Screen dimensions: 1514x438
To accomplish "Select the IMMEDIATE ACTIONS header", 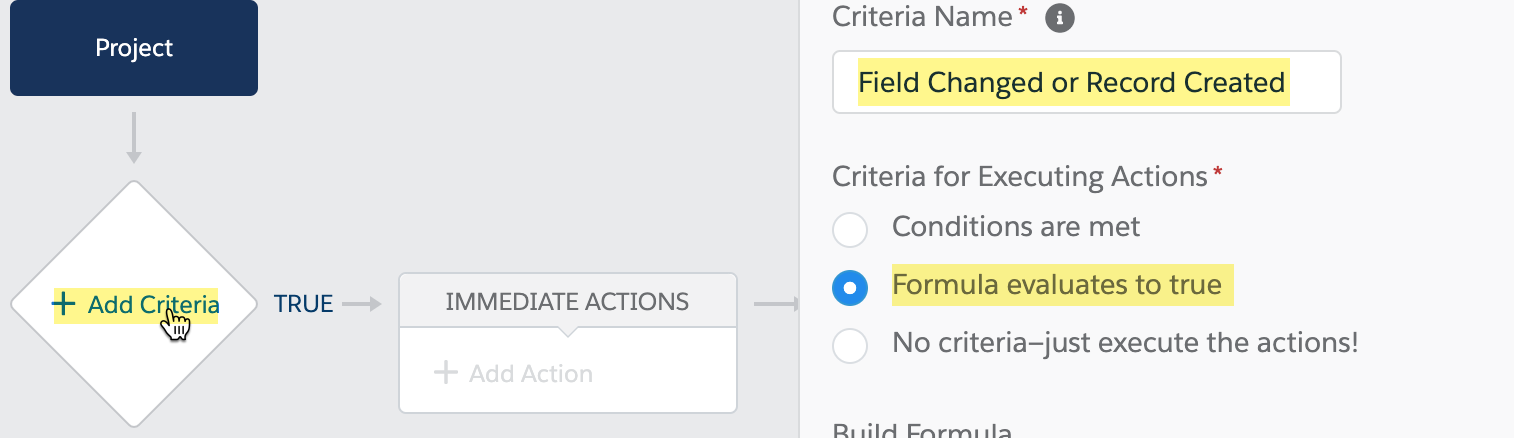I will pos(567,301).
